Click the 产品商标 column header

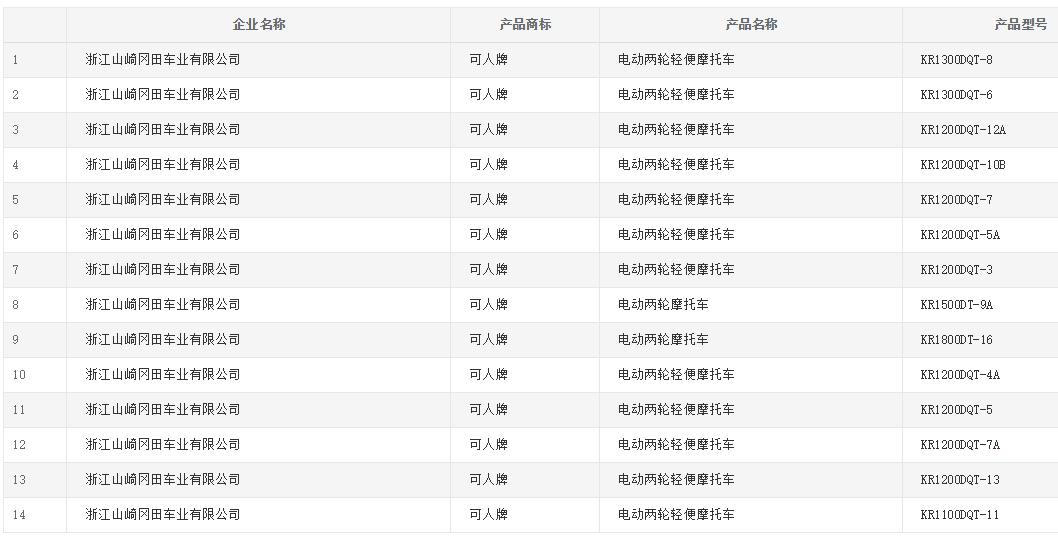(525, 25)
